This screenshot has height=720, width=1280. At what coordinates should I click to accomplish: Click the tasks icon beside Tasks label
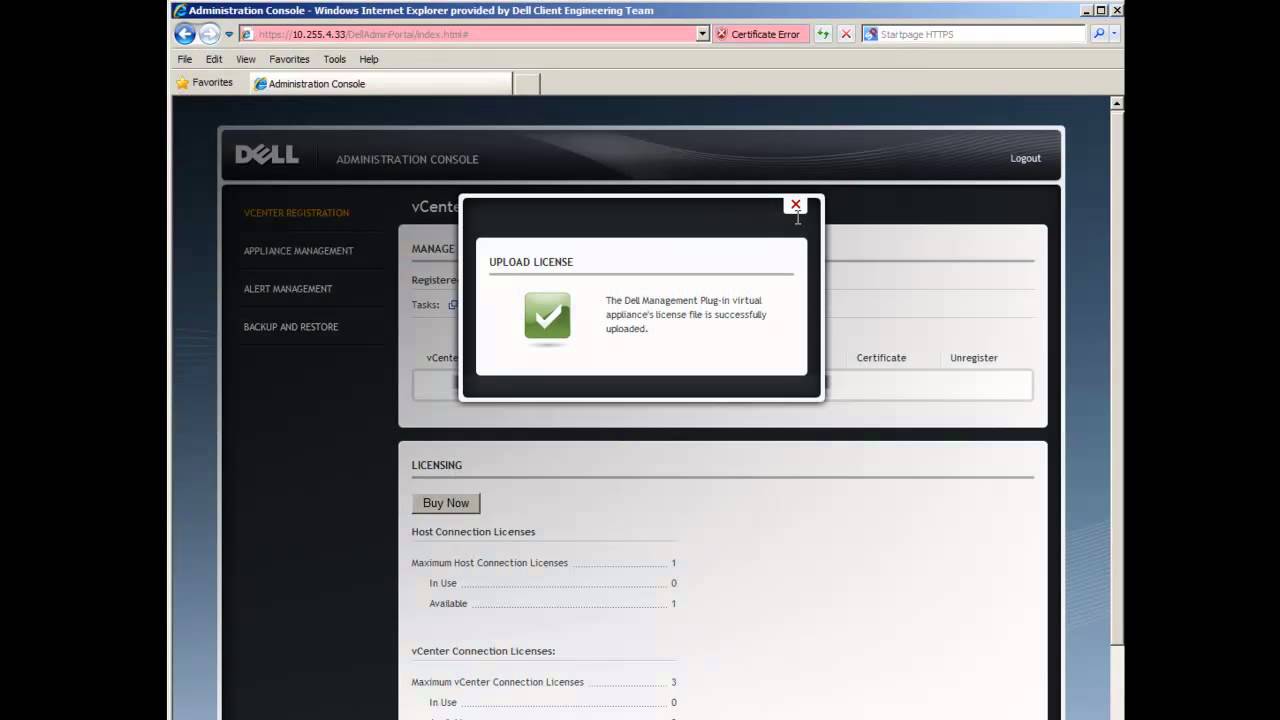point(453,305)
